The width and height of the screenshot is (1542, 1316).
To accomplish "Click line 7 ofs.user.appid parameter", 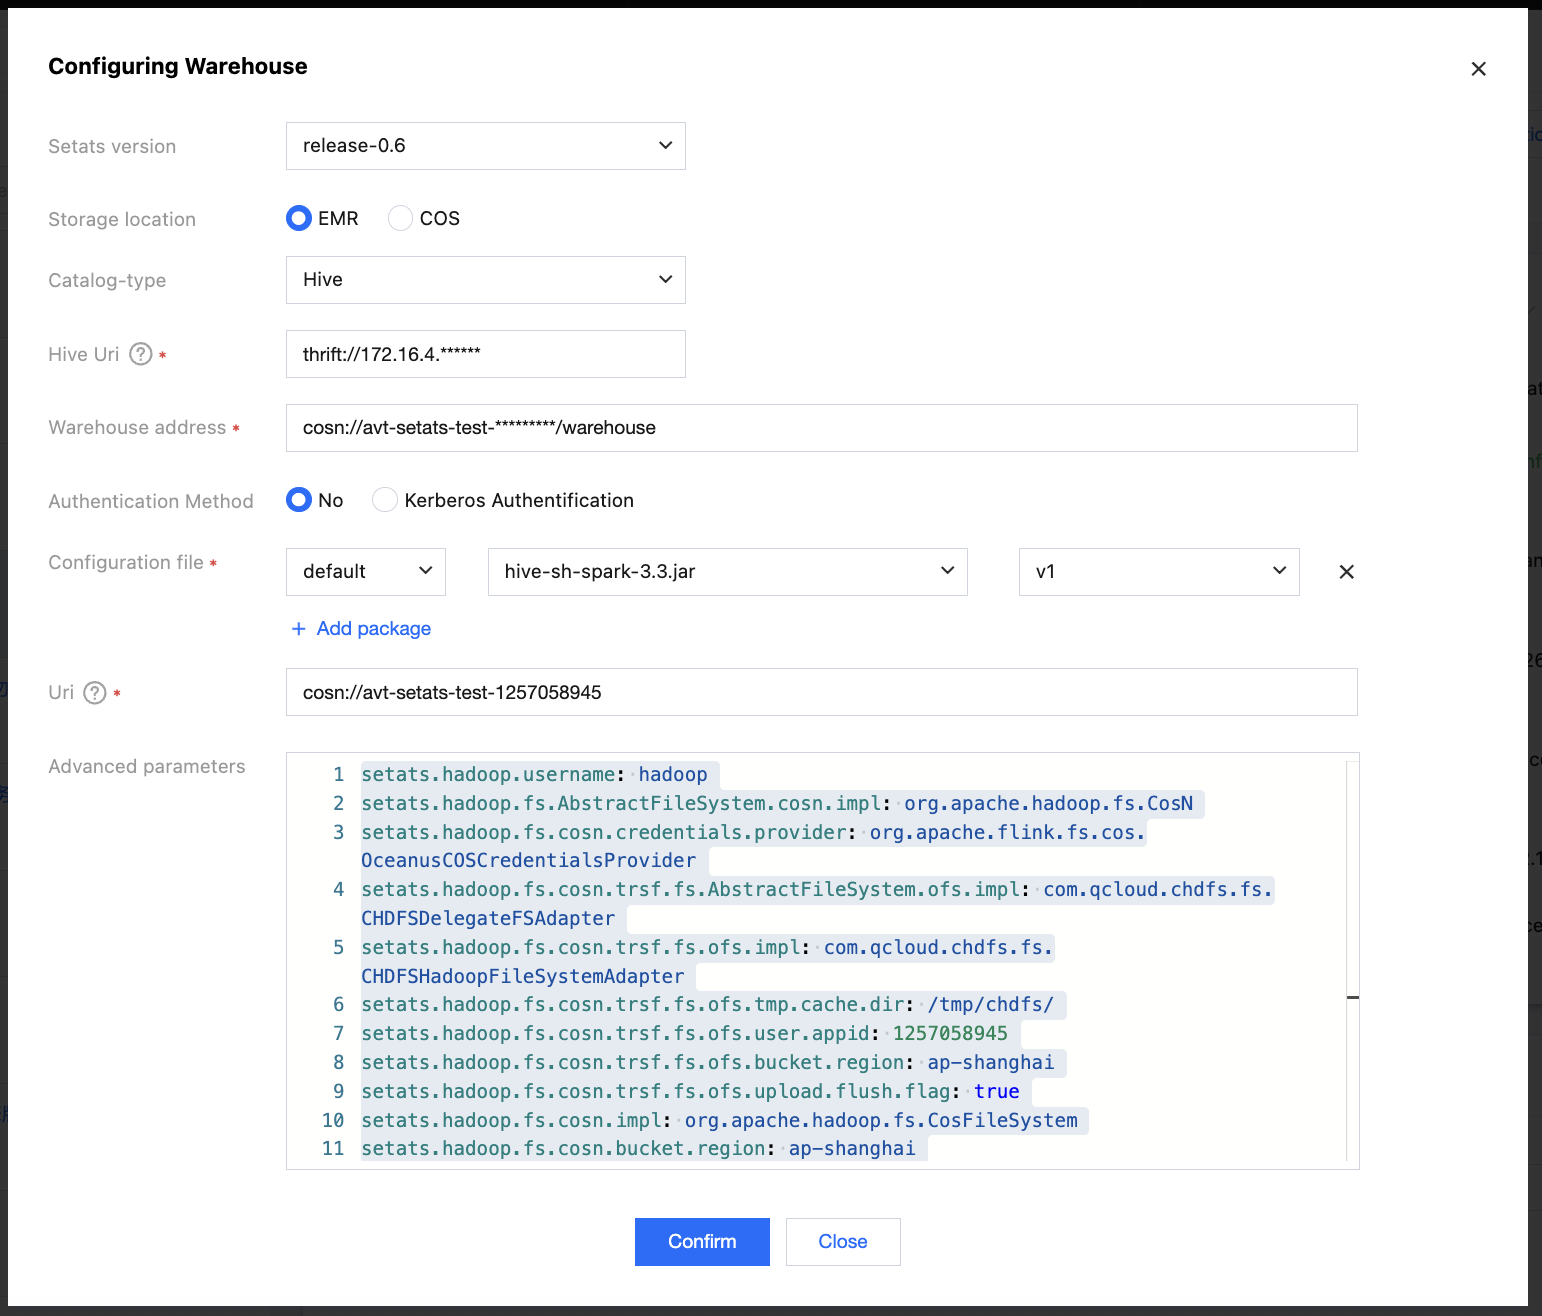I will pos(685,1034).
